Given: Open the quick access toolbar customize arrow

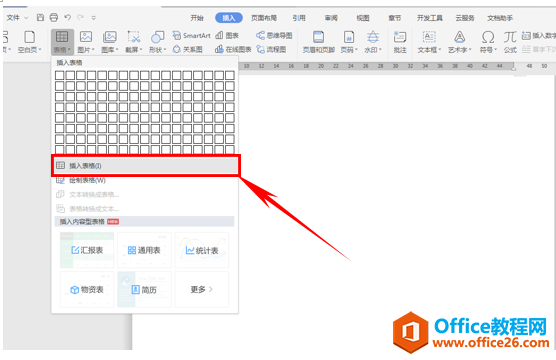Looking at the screenshot, I should click(x=93, y=17).
